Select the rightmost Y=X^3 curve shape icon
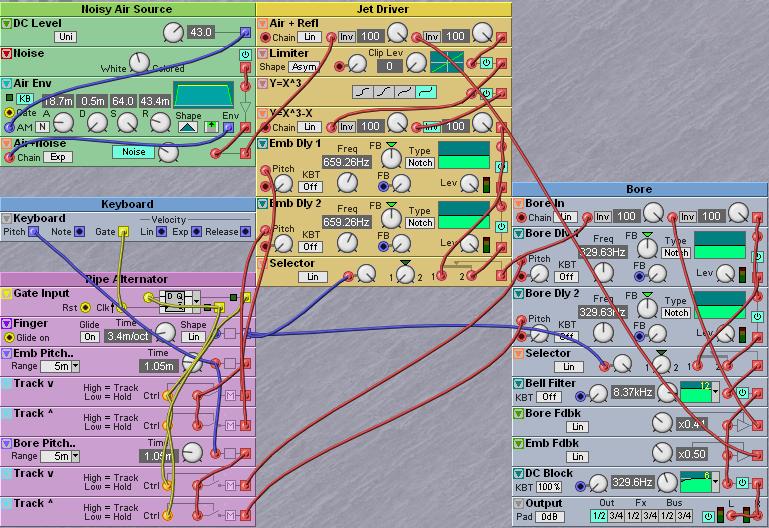Image resolution: width=769 pixels, height=528 pixels. [427, 92]
